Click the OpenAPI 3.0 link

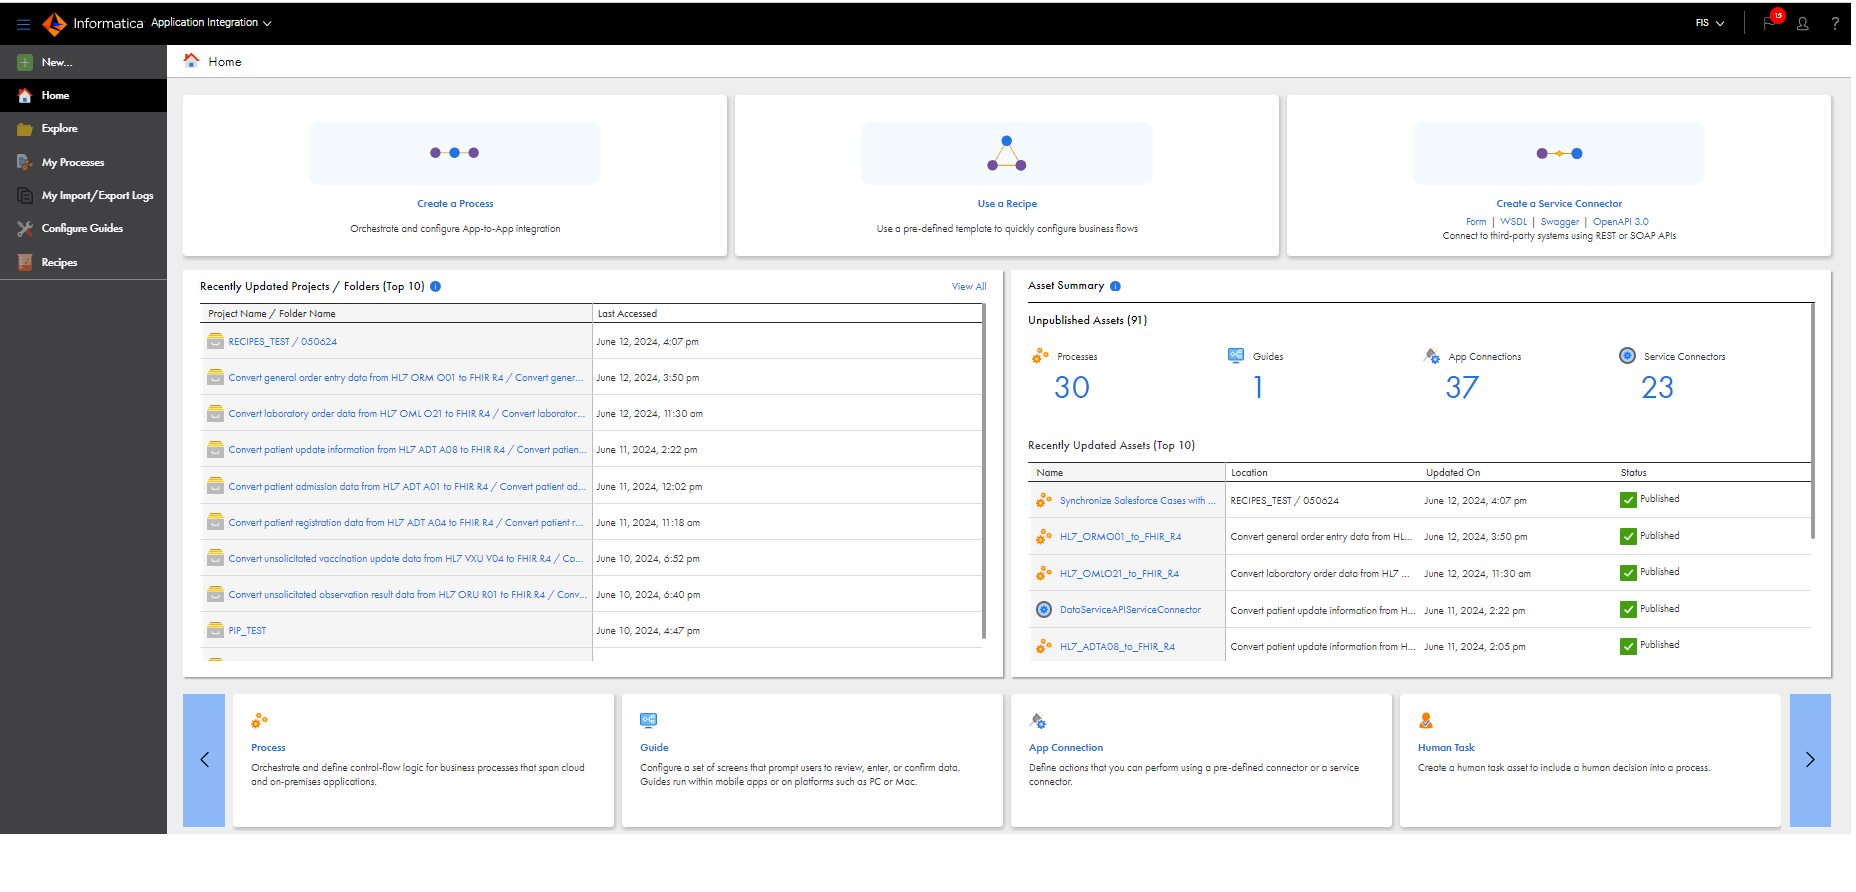(x=1621, y=222)
